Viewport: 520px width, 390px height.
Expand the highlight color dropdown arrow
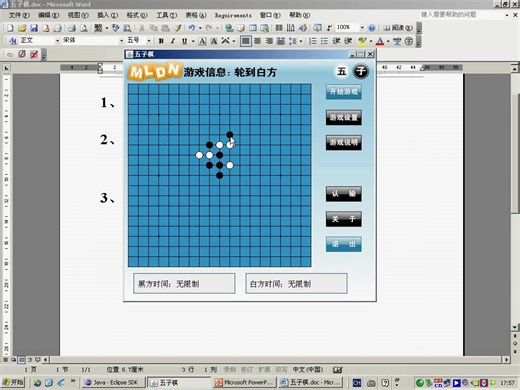tap(371, 41)
